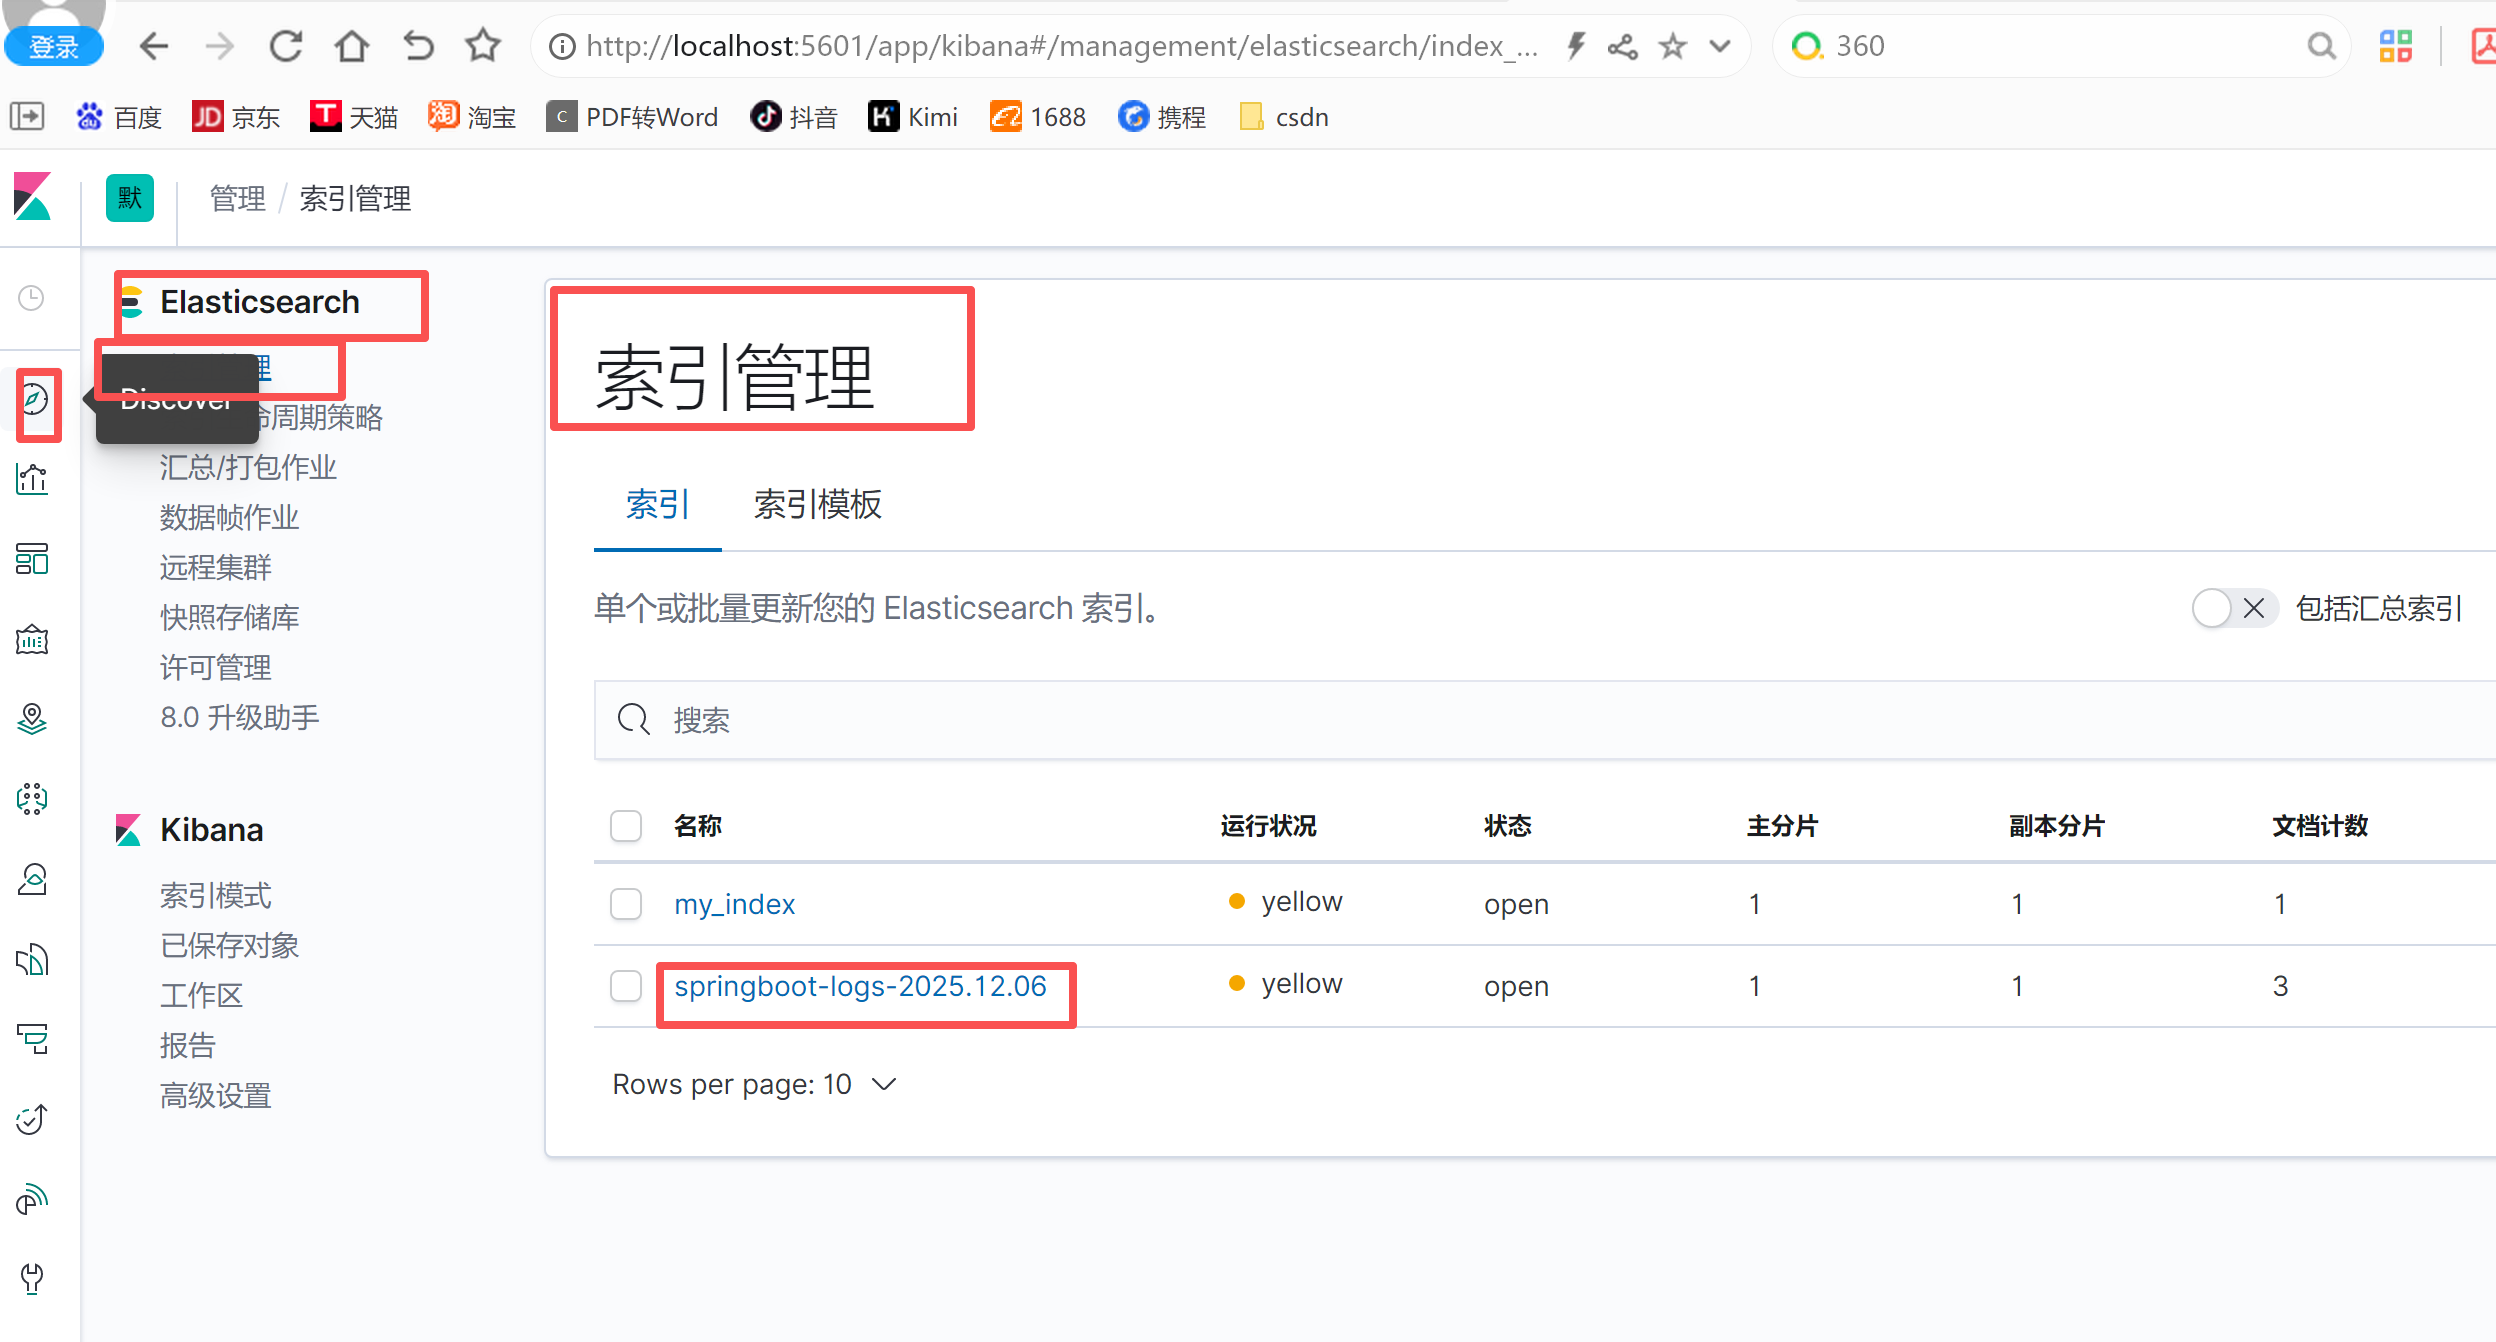Expand the Rows per page dropdown
Viewport: 2496px width, 1342px height.
(x=754, y=1084)
